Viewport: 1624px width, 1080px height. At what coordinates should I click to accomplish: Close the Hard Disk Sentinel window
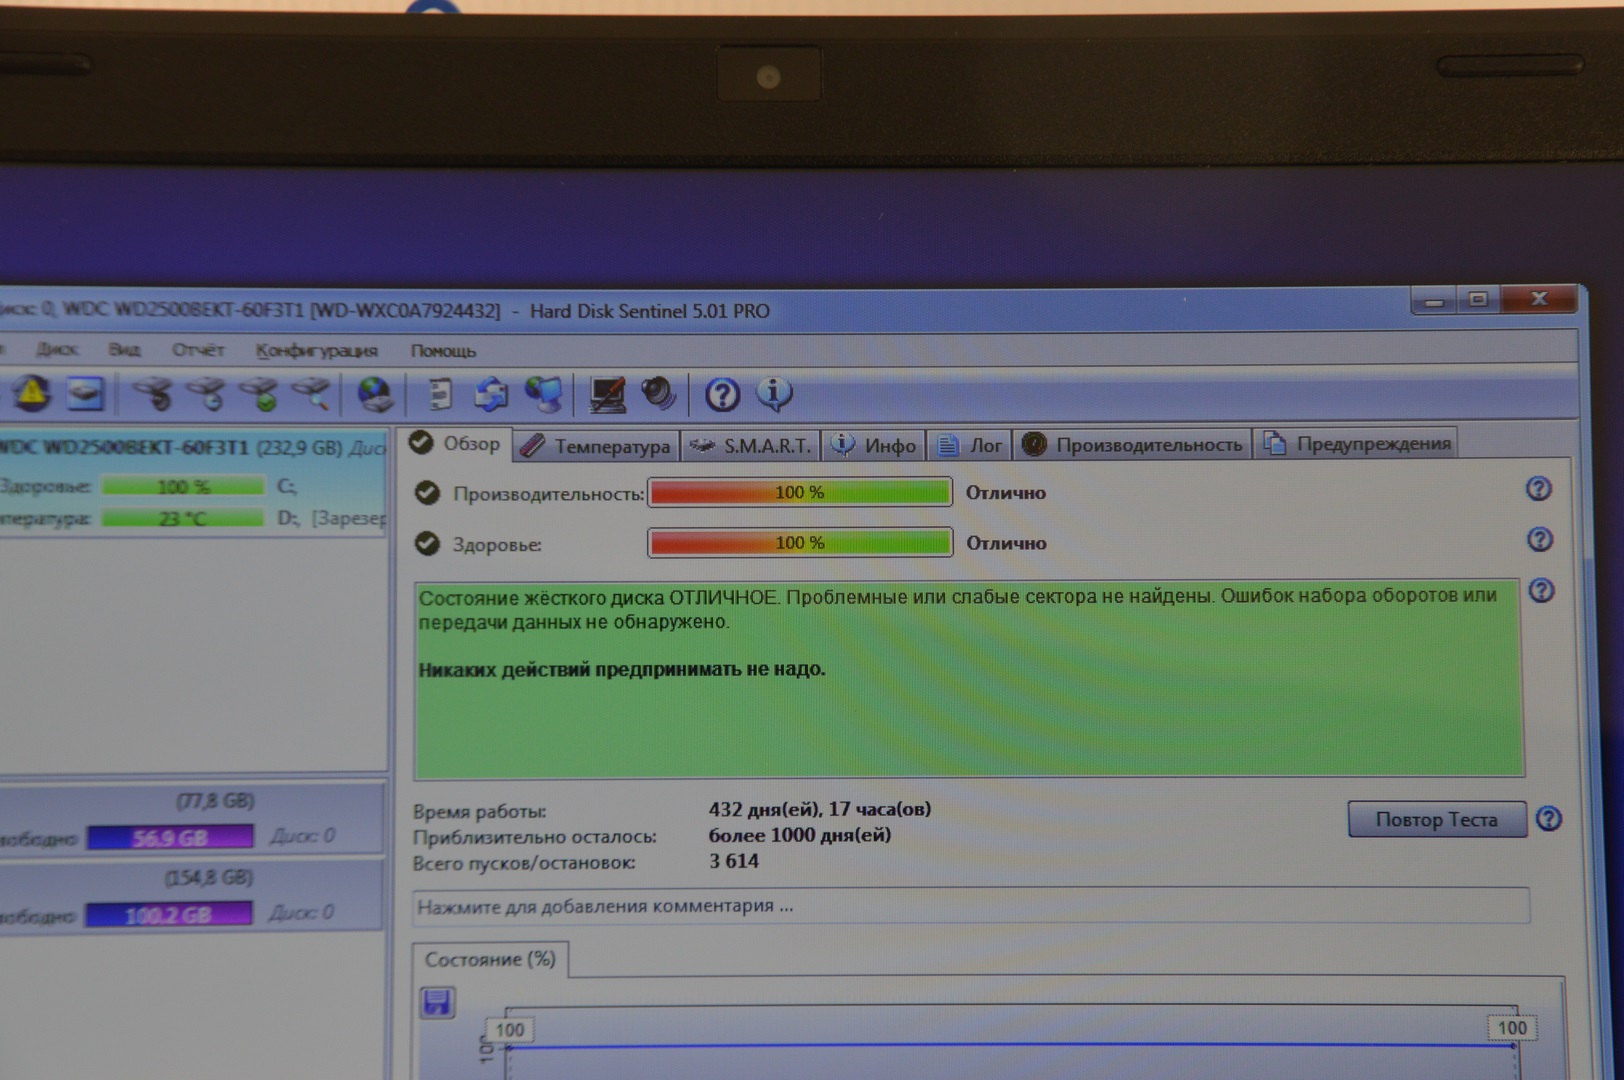[1539, 298]
